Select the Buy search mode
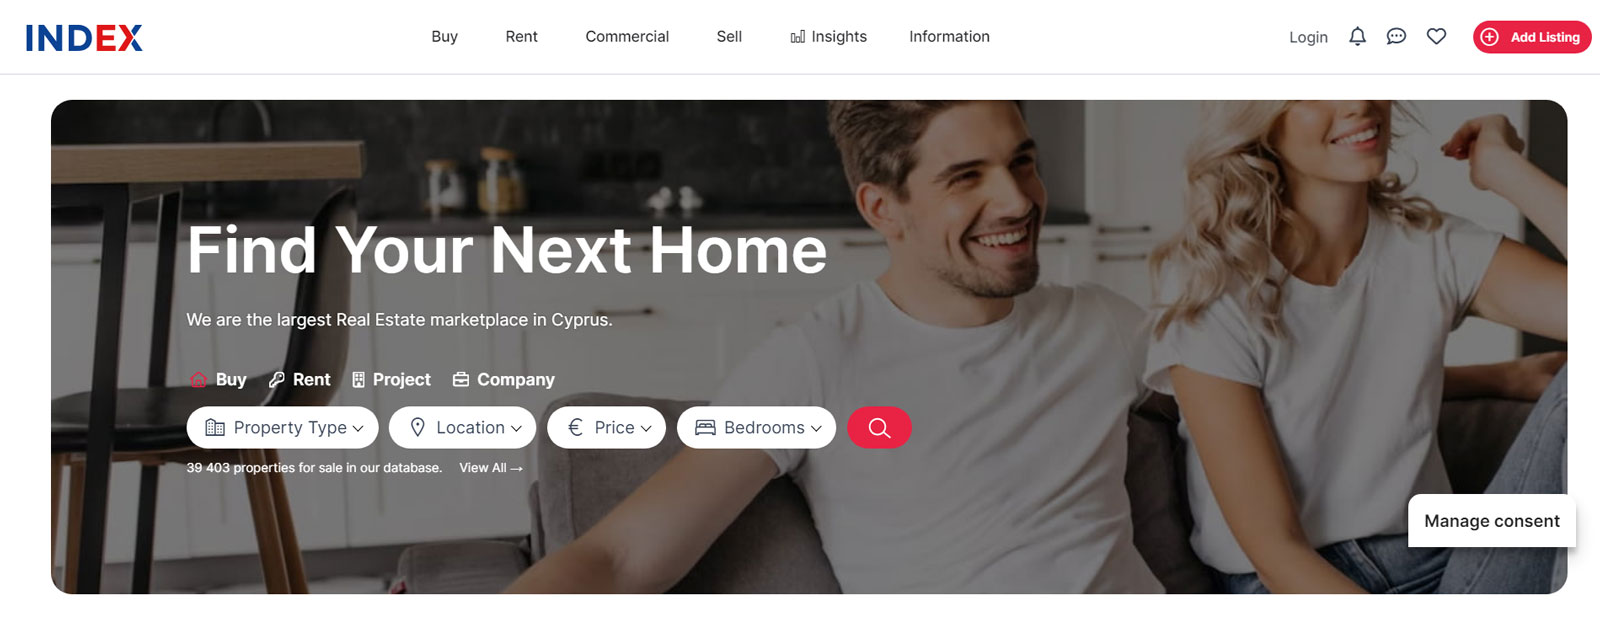The image size is (1600, 641). coord(218,380)
